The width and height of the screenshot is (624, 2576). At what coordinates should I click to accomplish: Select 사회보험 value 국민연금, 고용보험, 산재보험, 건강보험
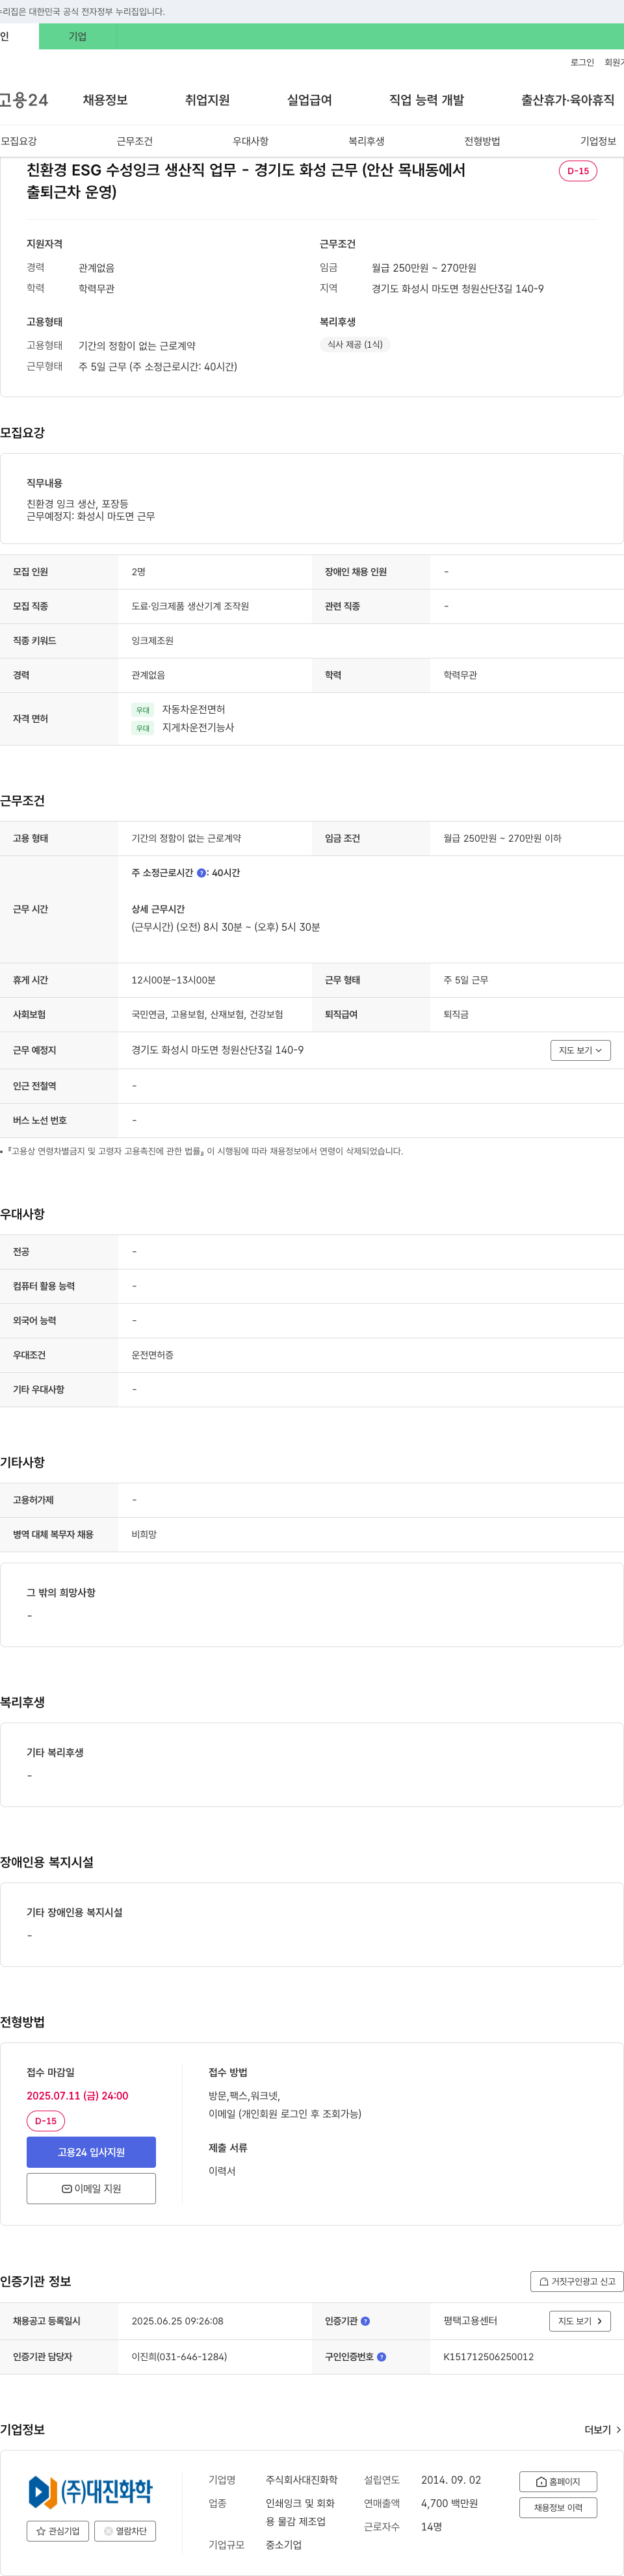pyautogui.click(x=207, y=1014)
